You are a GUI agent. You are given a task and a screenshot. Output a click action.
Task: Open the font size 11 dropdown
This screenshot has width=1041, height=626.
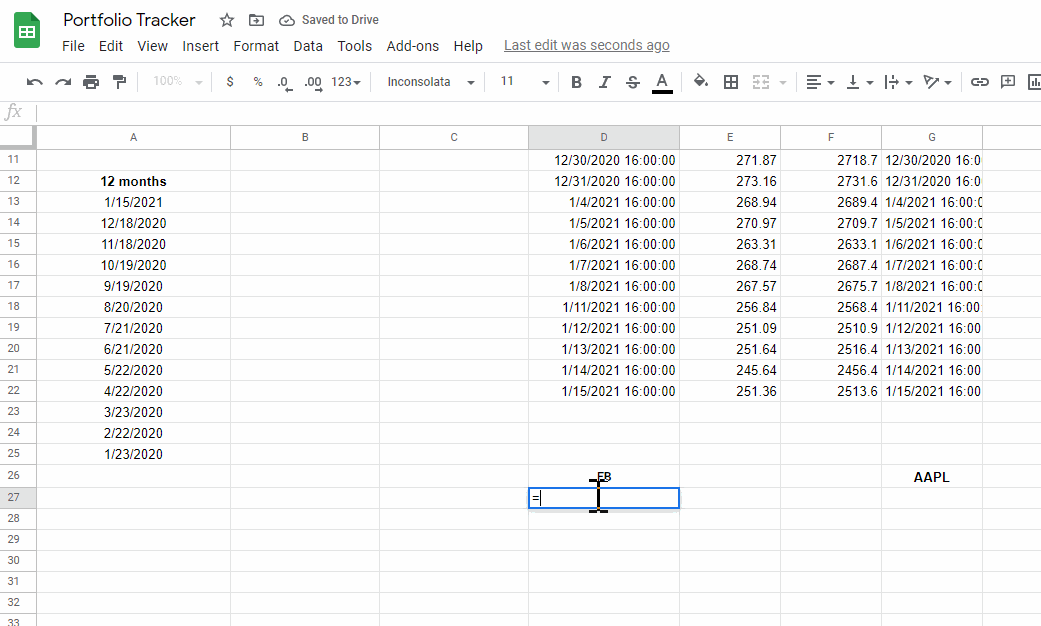click(524, 82)
